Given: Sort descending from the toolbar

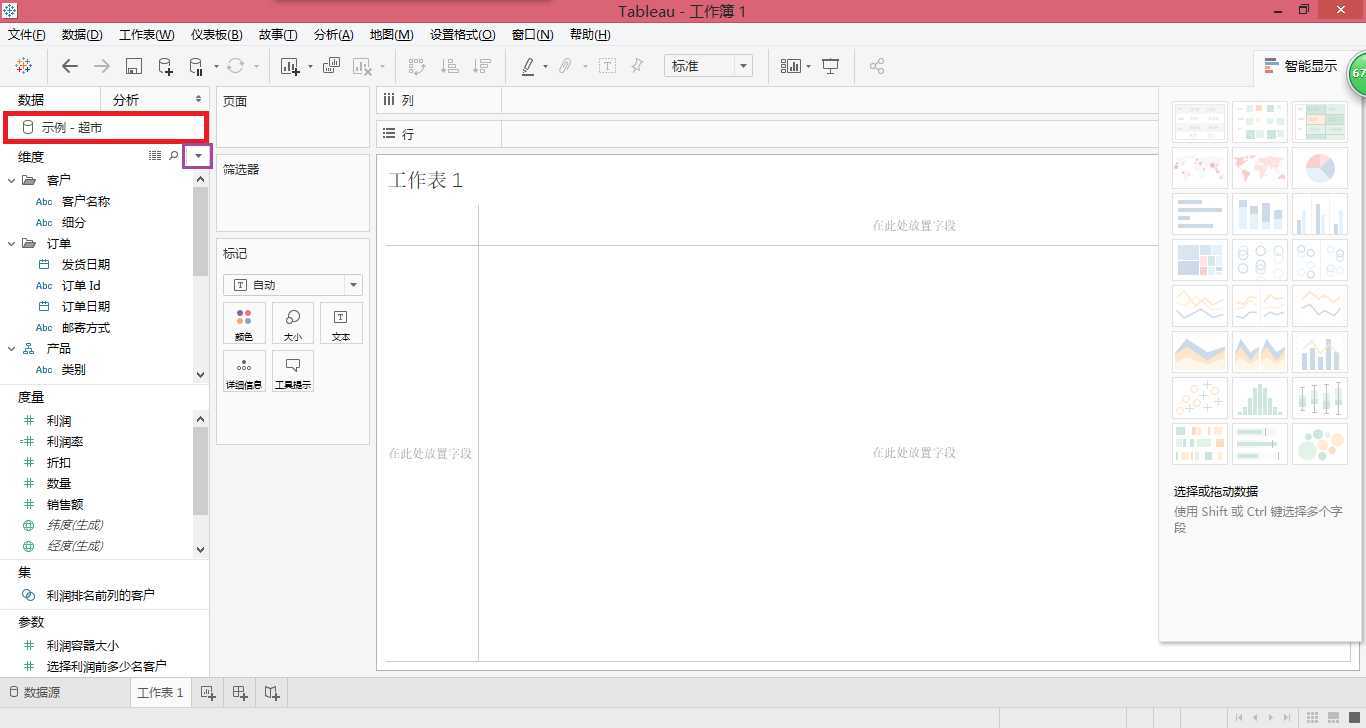Looking at the screenshot, I should pos(482,66).
